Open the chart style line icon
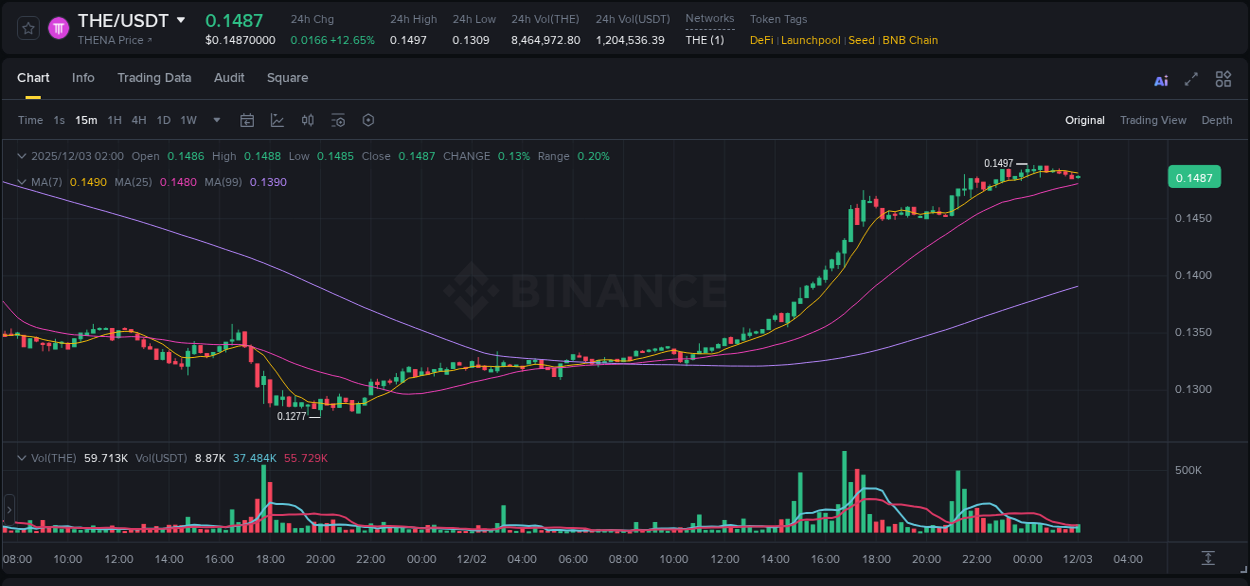 point(277,120)
